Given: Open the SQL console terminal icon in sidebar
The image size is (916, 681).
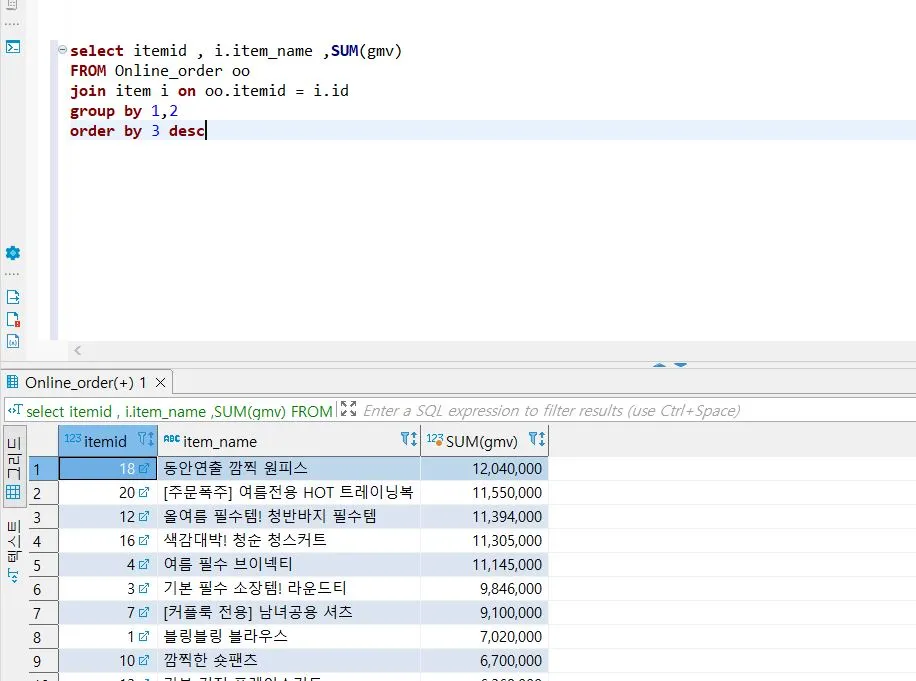Looking at the screenshot, I should (x=13, y=47).
